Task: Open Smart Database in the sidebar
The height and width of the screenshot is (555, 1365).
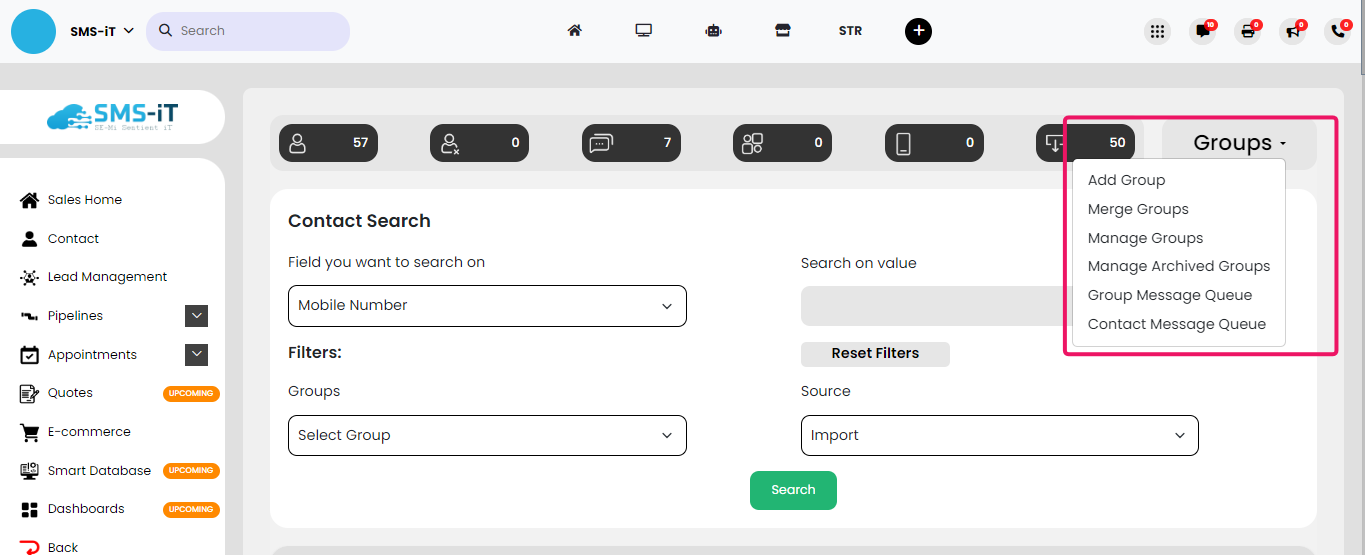Action: [99, 471]
